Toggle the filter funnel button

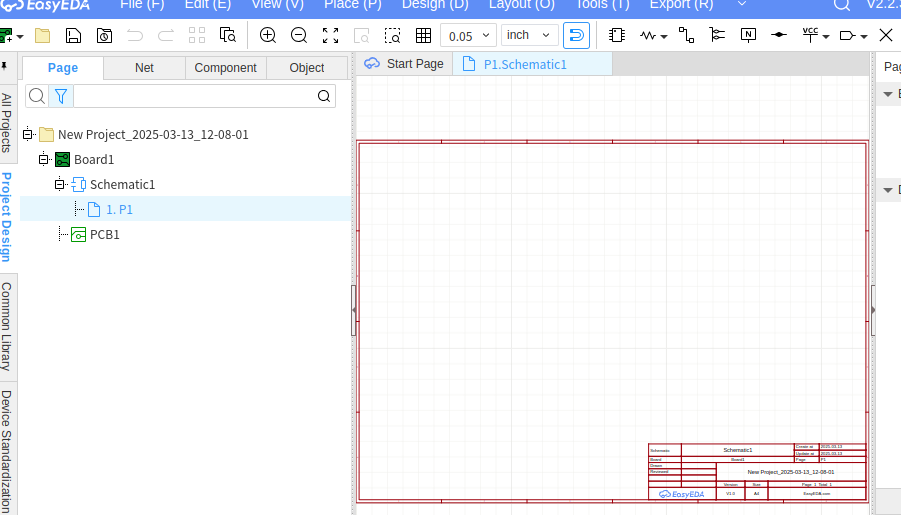click(61, 96)
